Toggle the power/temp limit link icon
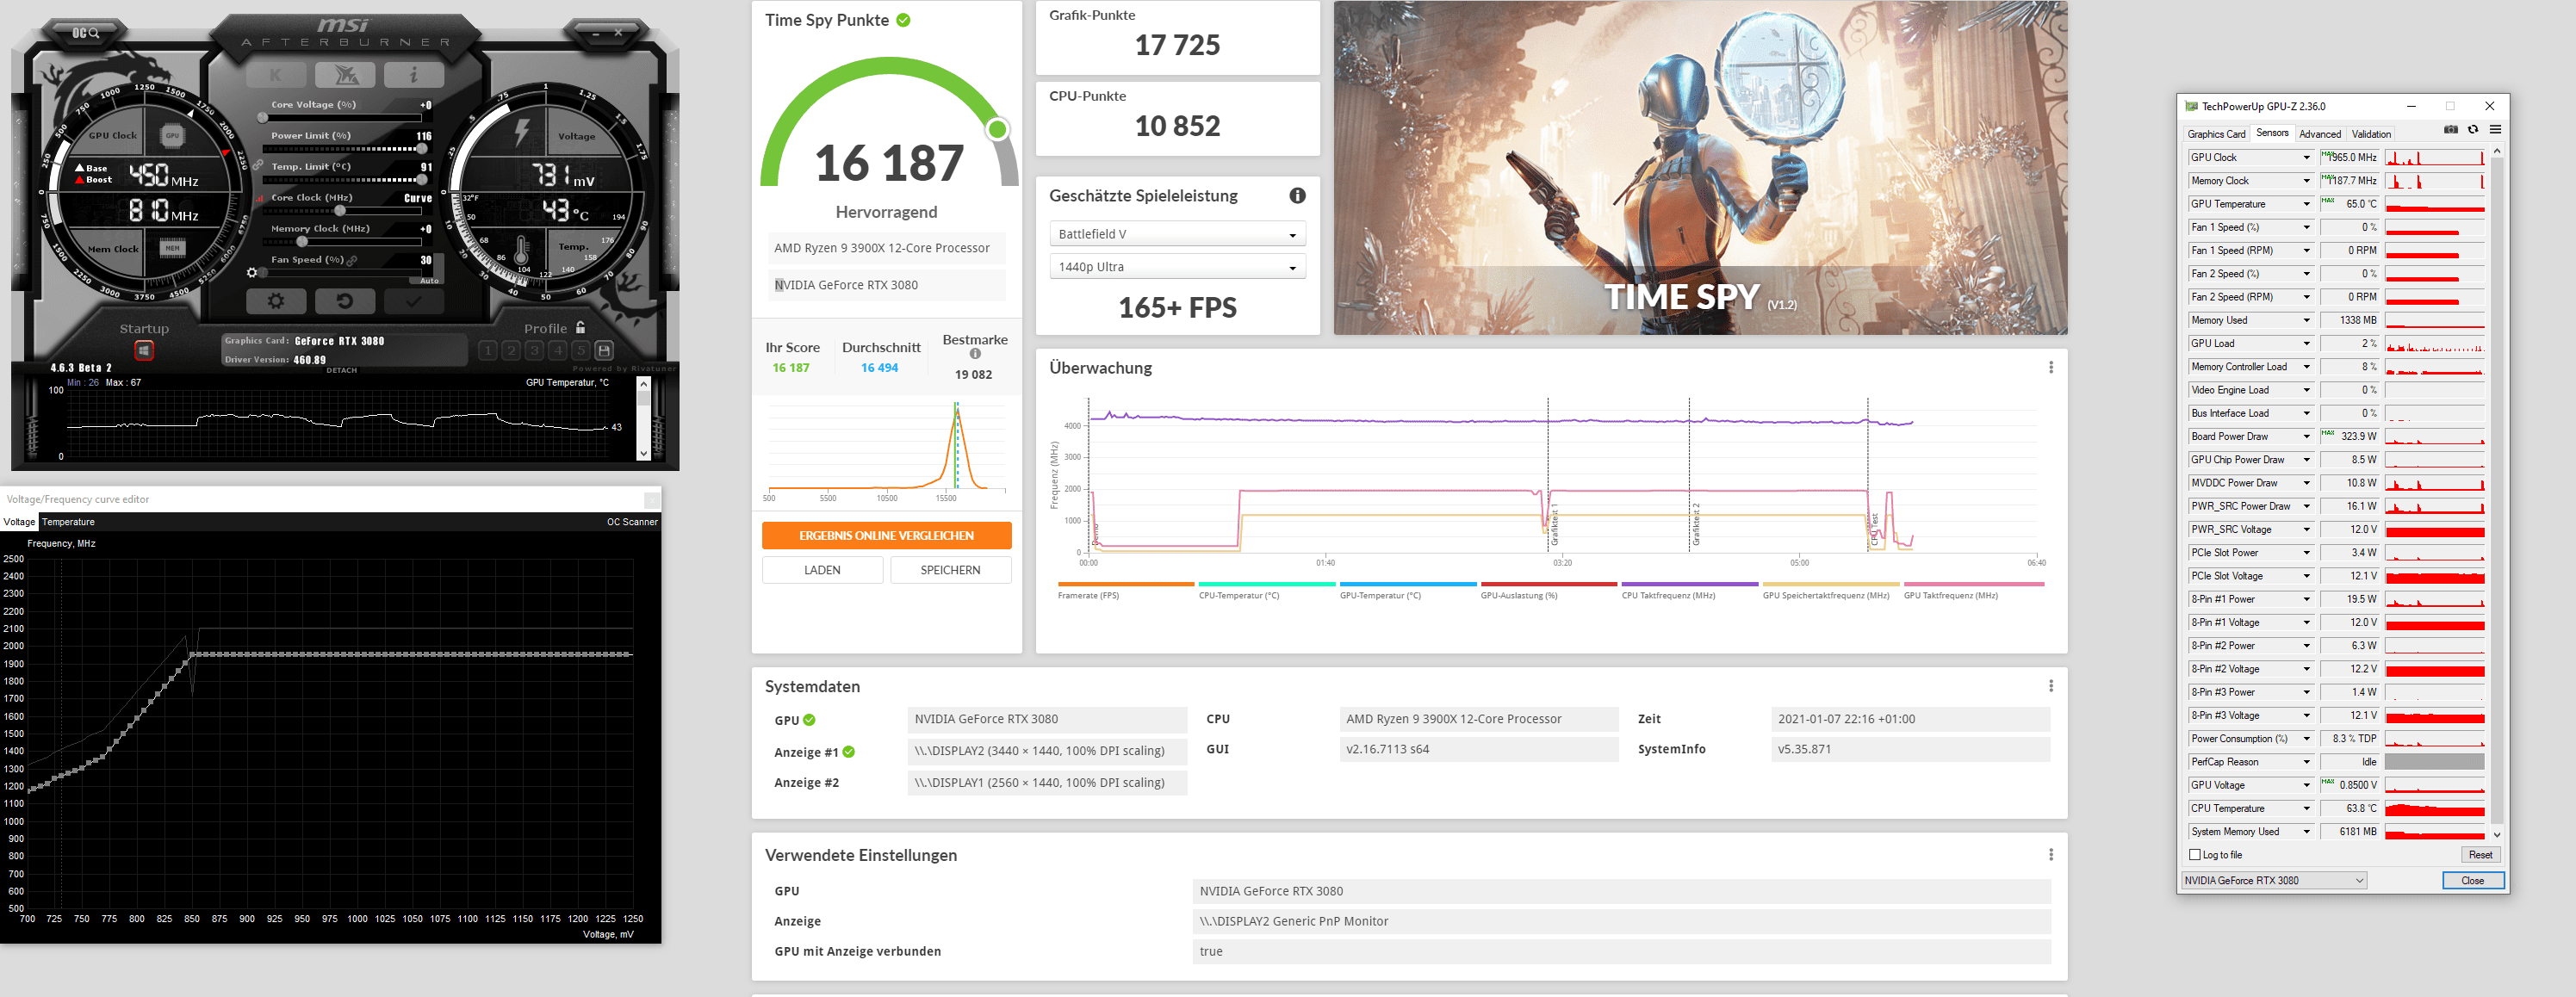The image size is (2576, 997). 257,165
